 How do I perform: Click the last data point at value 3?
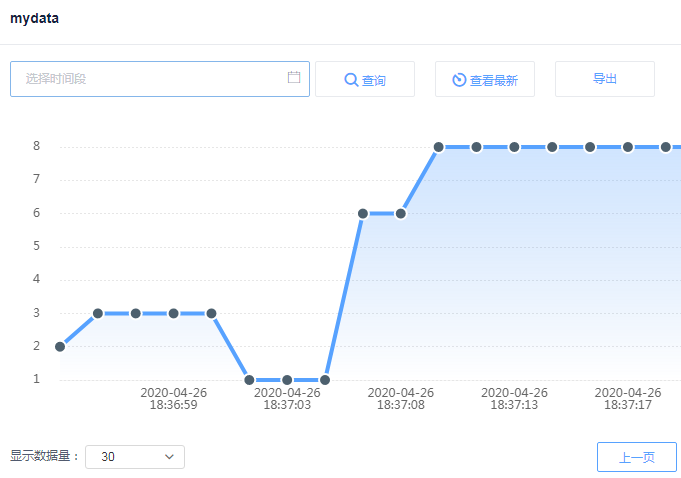click(211, 313)
